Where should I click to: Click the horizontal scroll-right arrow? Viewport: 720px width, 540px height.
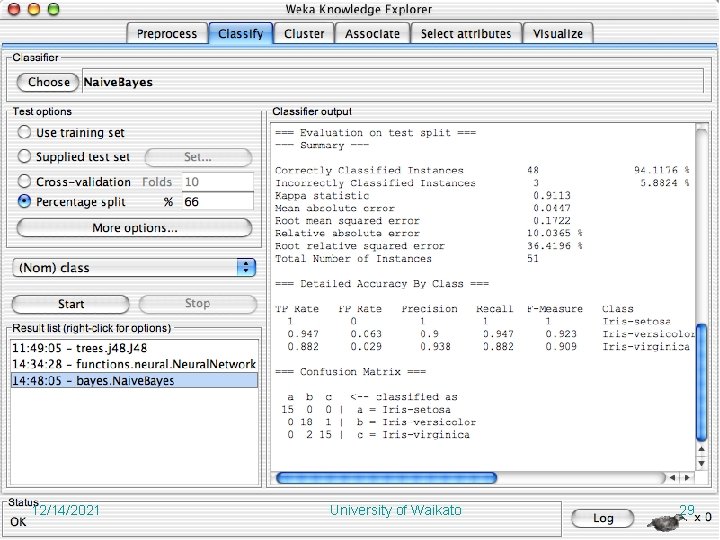[687, 478]
